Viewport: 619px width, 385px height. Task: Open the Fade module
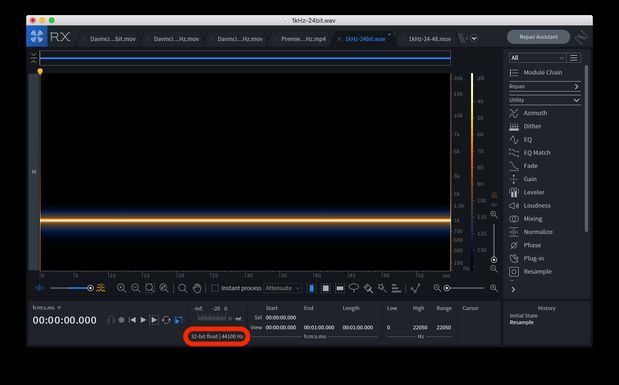tap(523, 166)
